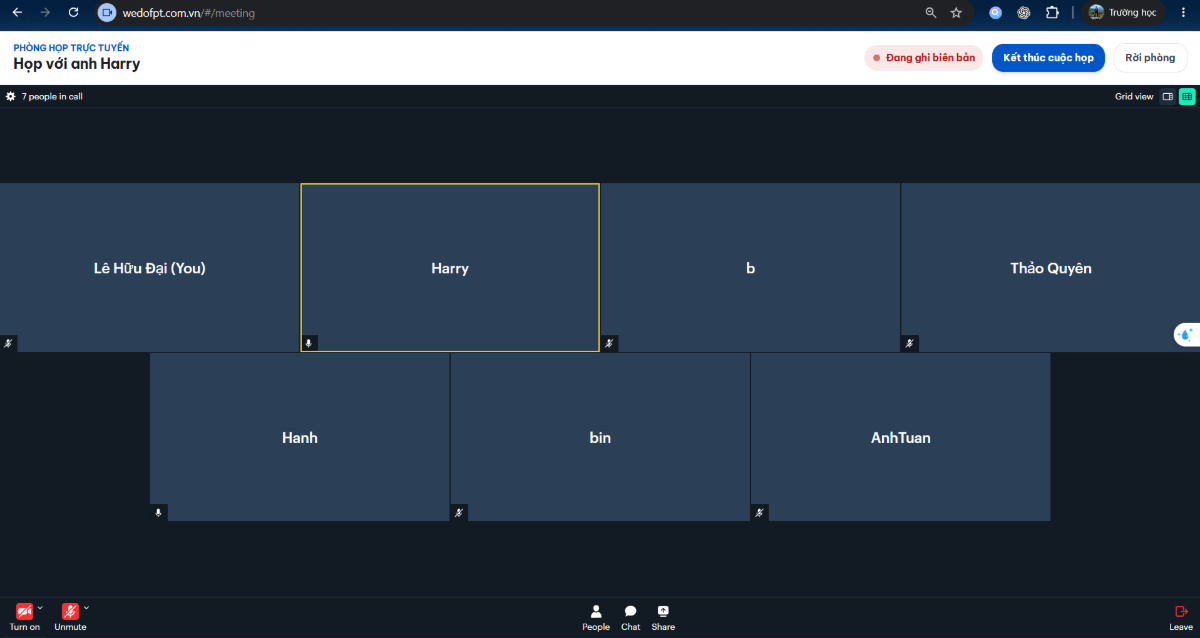Share your screen

tap(663, 618)
